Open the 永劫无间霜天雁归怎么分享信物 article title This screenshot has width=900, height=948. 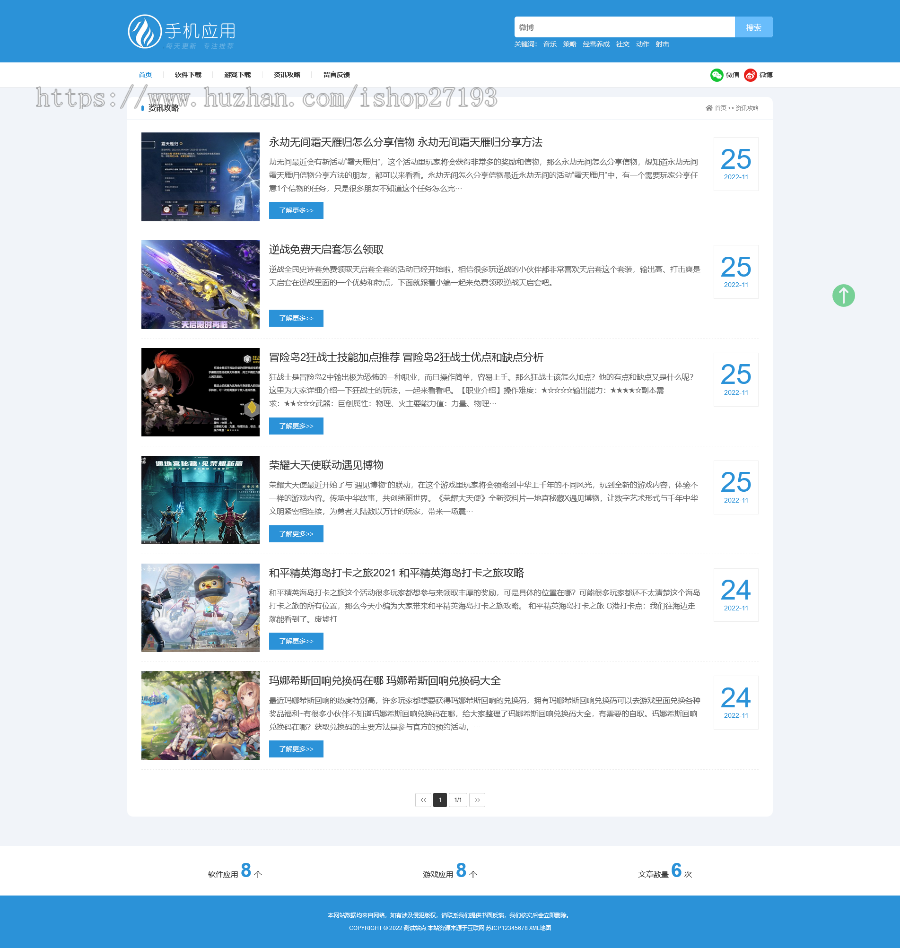[x=406, y=142]
